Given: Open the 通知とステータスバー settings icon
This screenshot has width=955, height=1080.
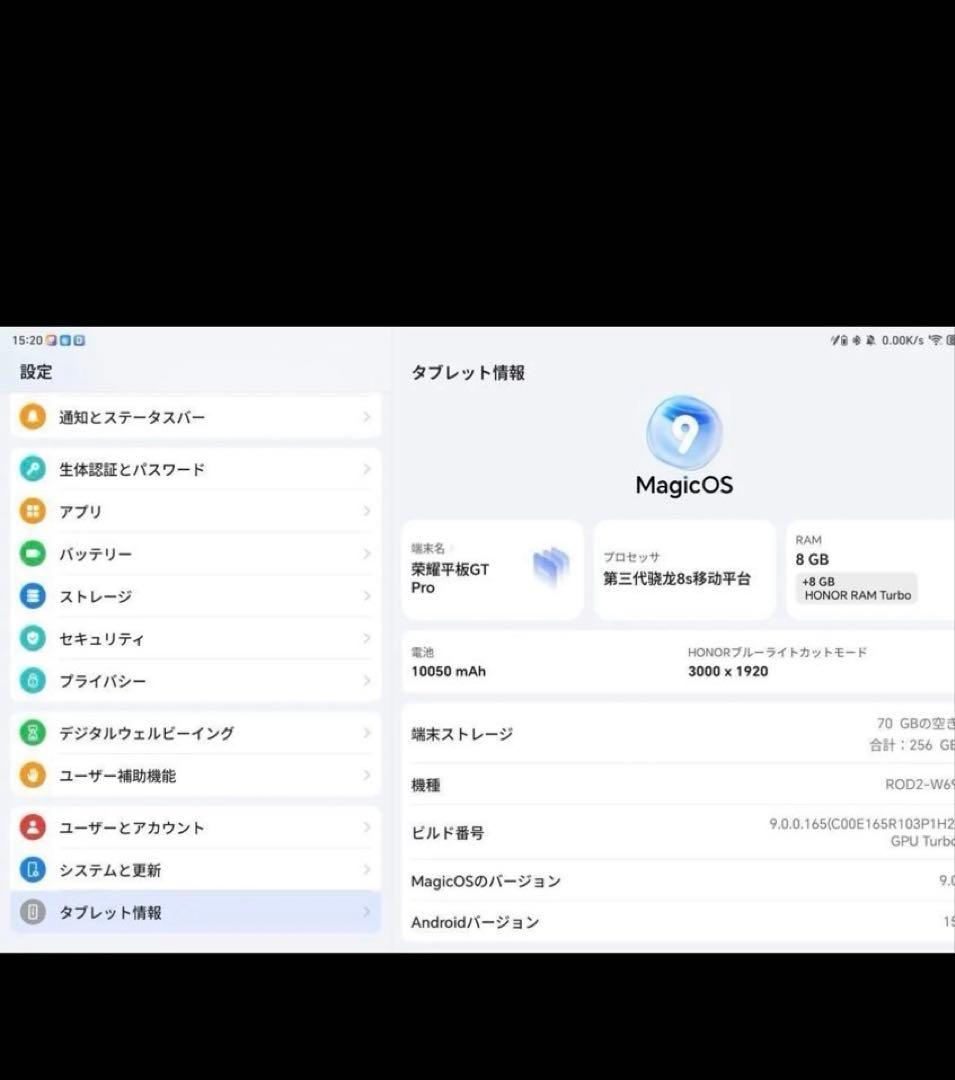Looking at the screenshot, I should [x=33, y=417].
